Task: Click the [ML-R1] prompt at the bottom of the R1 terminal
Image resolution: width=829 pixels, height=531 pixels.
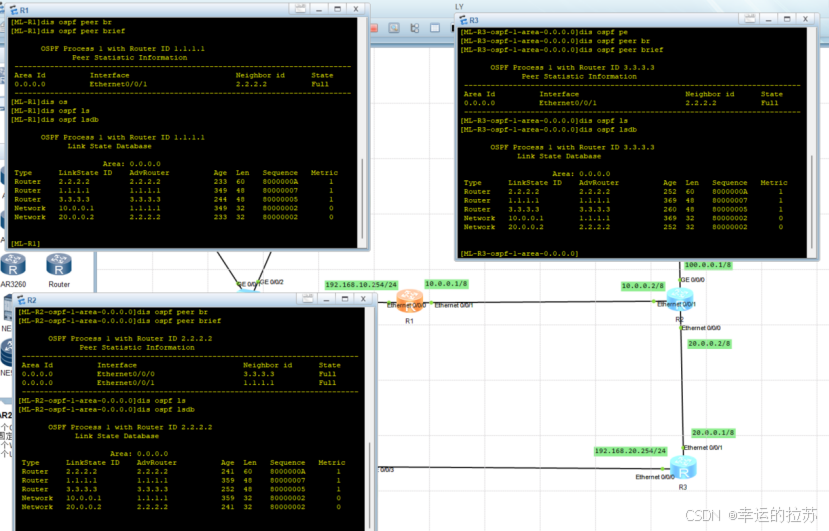Action: [x=25, y=243]
